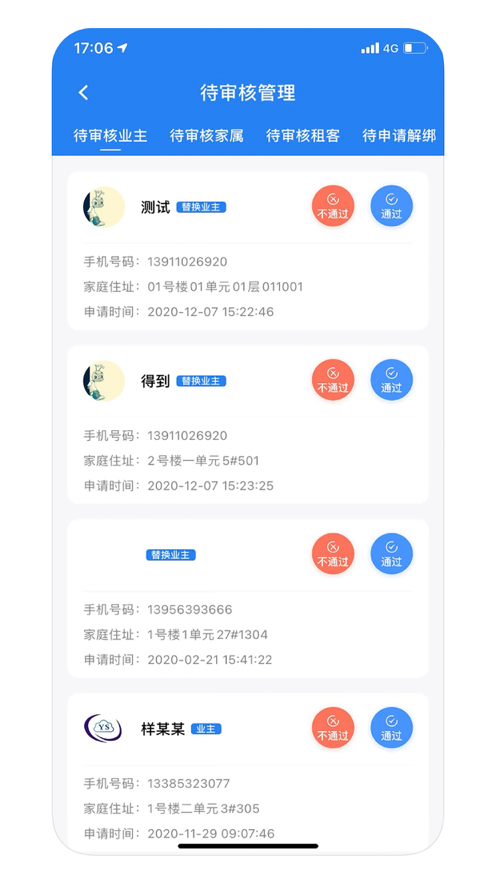
Task: Approve the 得到 applicant with 通过
Action: tap(392, 381)
